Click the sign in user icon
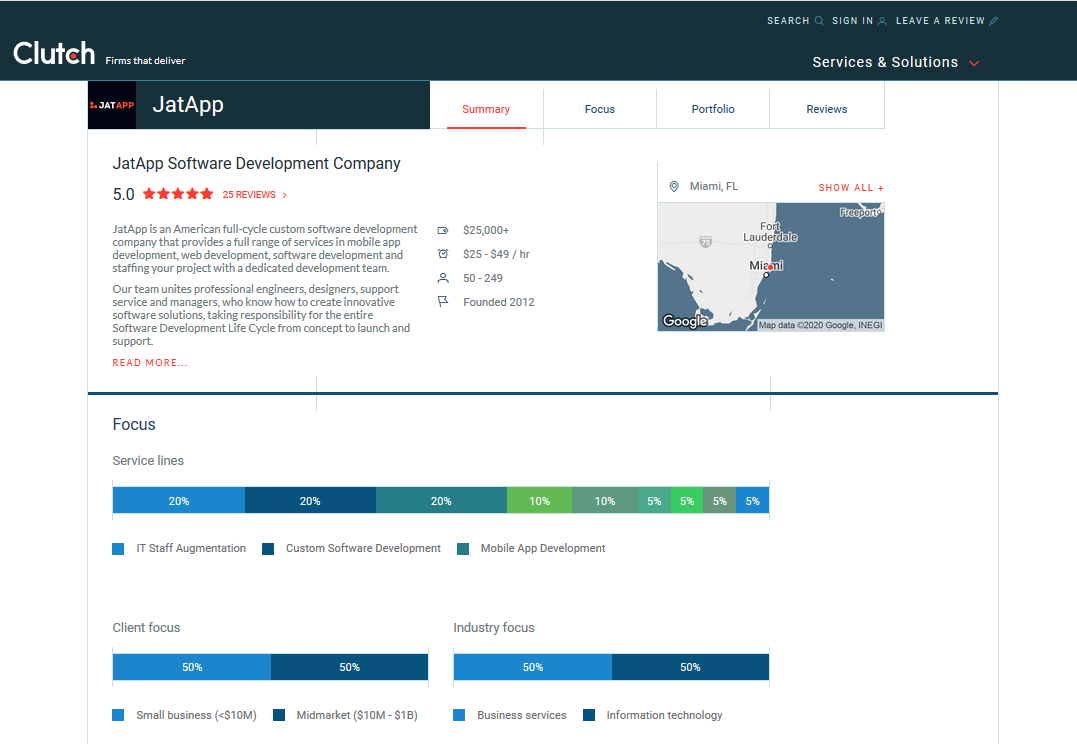Viewport: 1077px width, 744px height. click(883, 21)
